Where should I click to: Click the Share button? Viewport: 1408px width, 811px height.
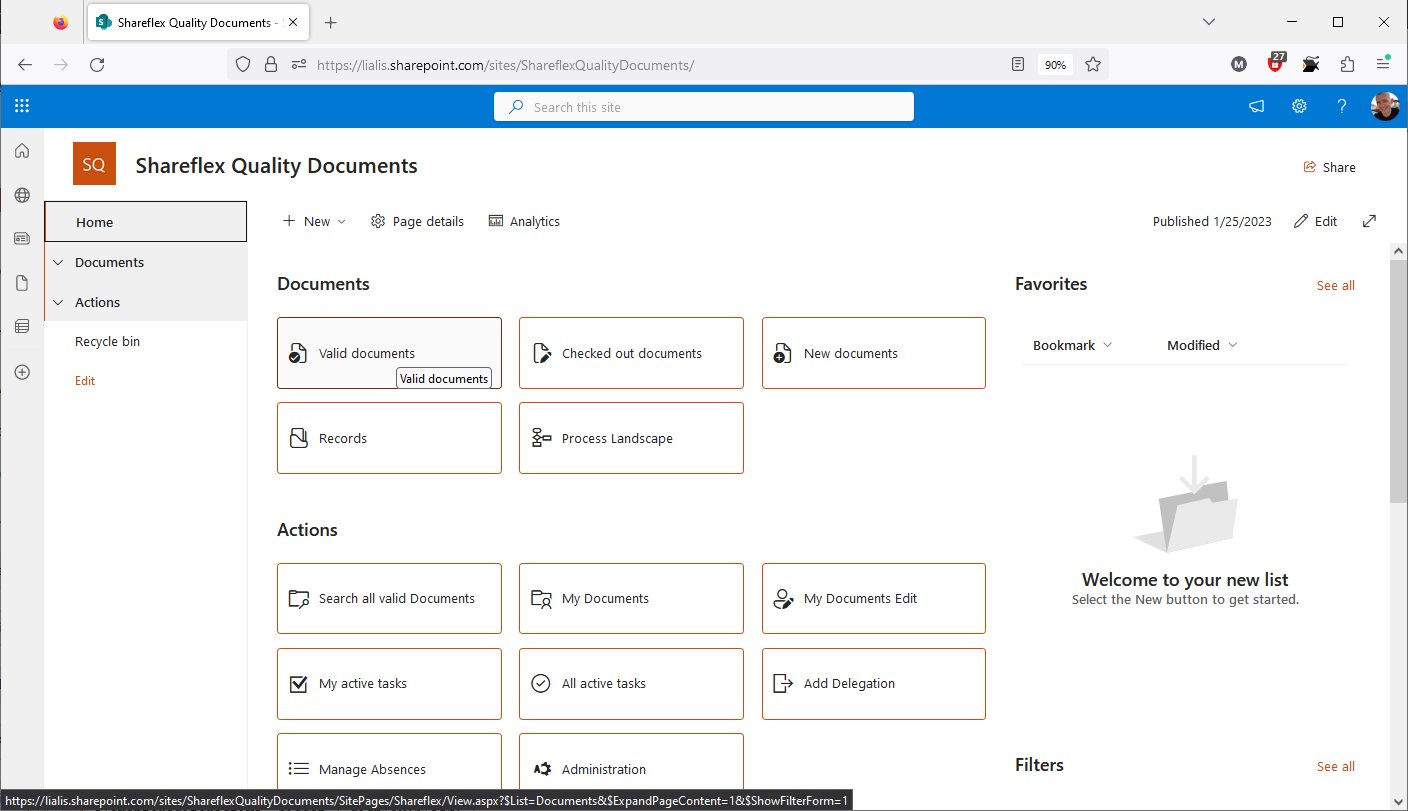click(1330, 167)
